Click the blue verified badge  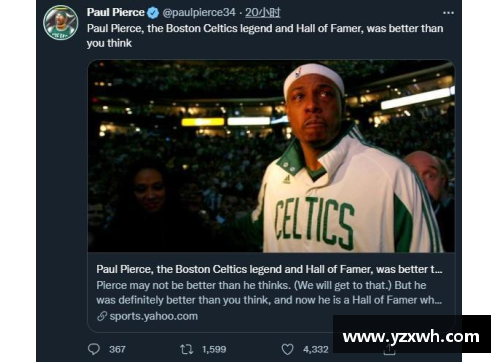click(x=153, y=13)
